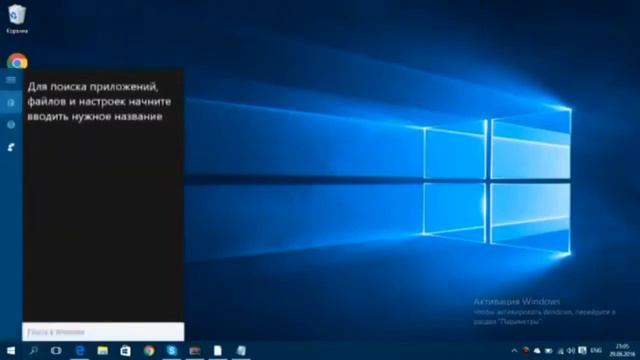Open network connections tray icon

(560, 351)
